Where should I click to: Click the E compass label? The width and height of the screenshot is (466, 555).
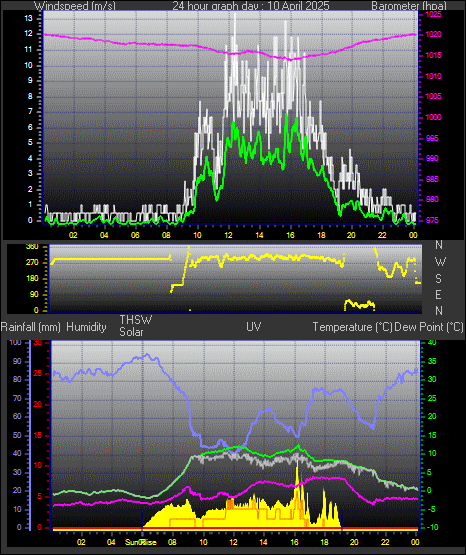coord(438,294)
